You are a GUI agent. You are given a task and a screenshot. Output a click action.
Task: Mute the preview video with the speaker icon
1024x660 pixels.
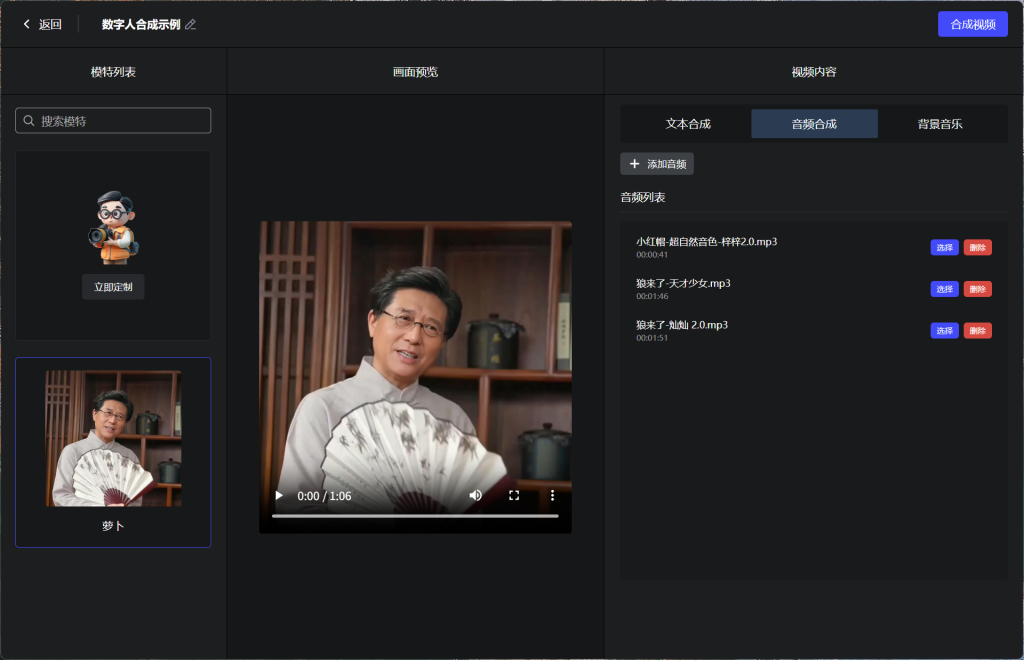[x=476, y=495]
